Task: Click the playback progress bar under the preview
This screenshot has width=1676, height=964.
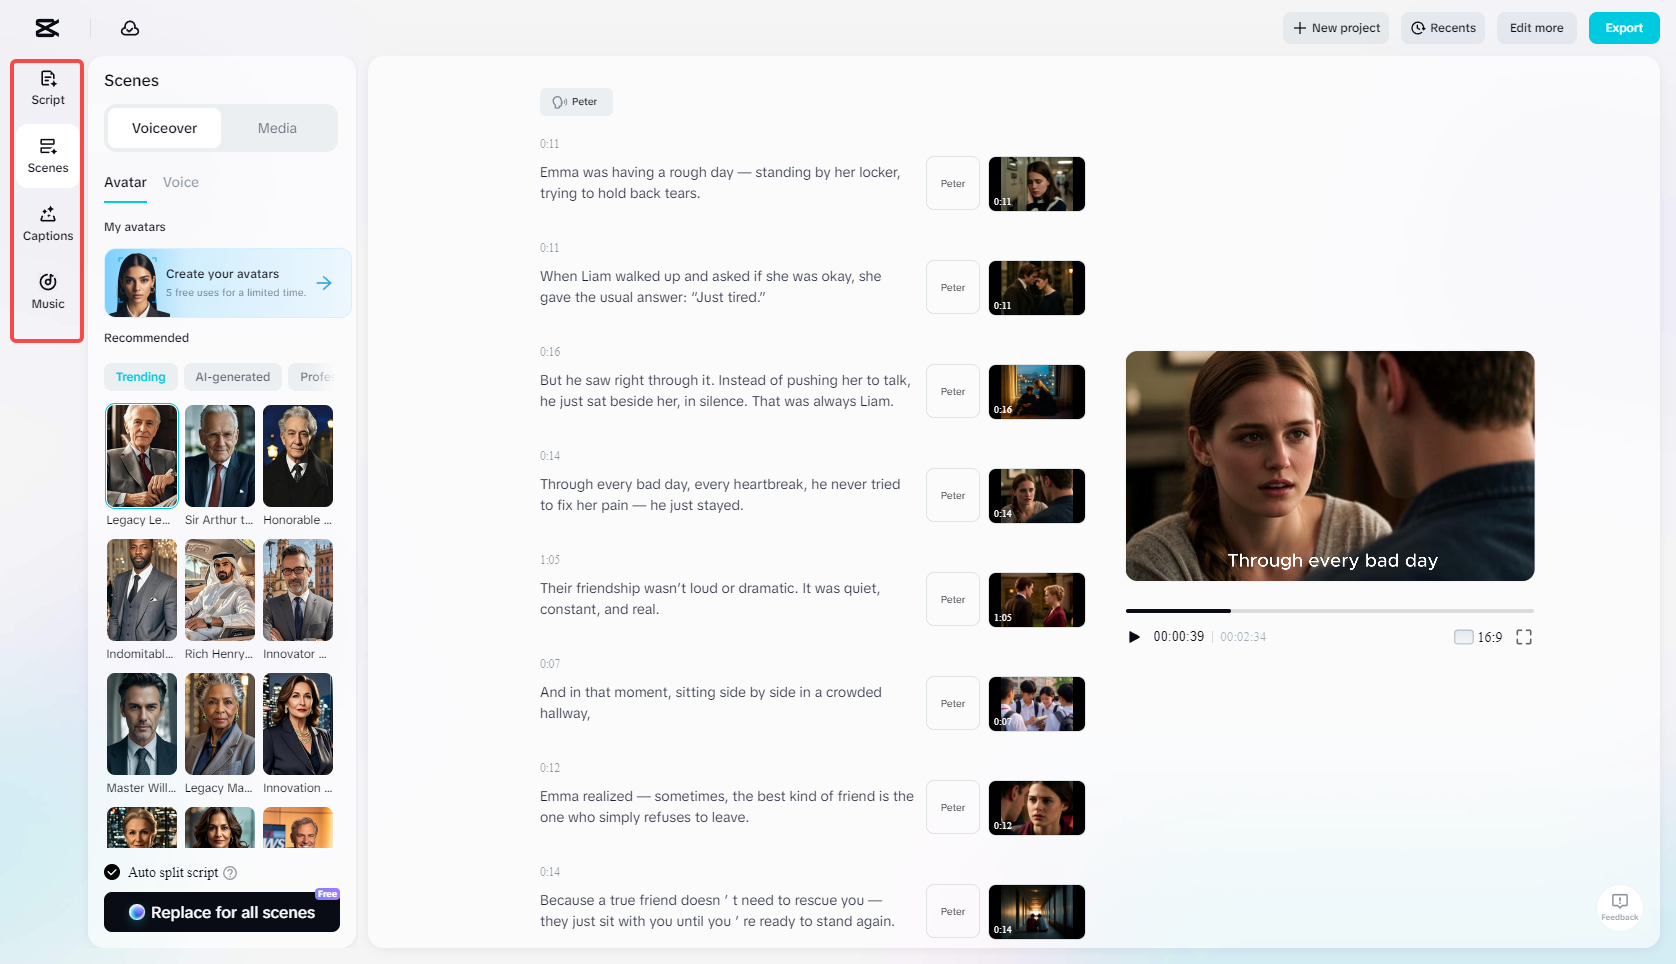Action: tap(1330, 611)
